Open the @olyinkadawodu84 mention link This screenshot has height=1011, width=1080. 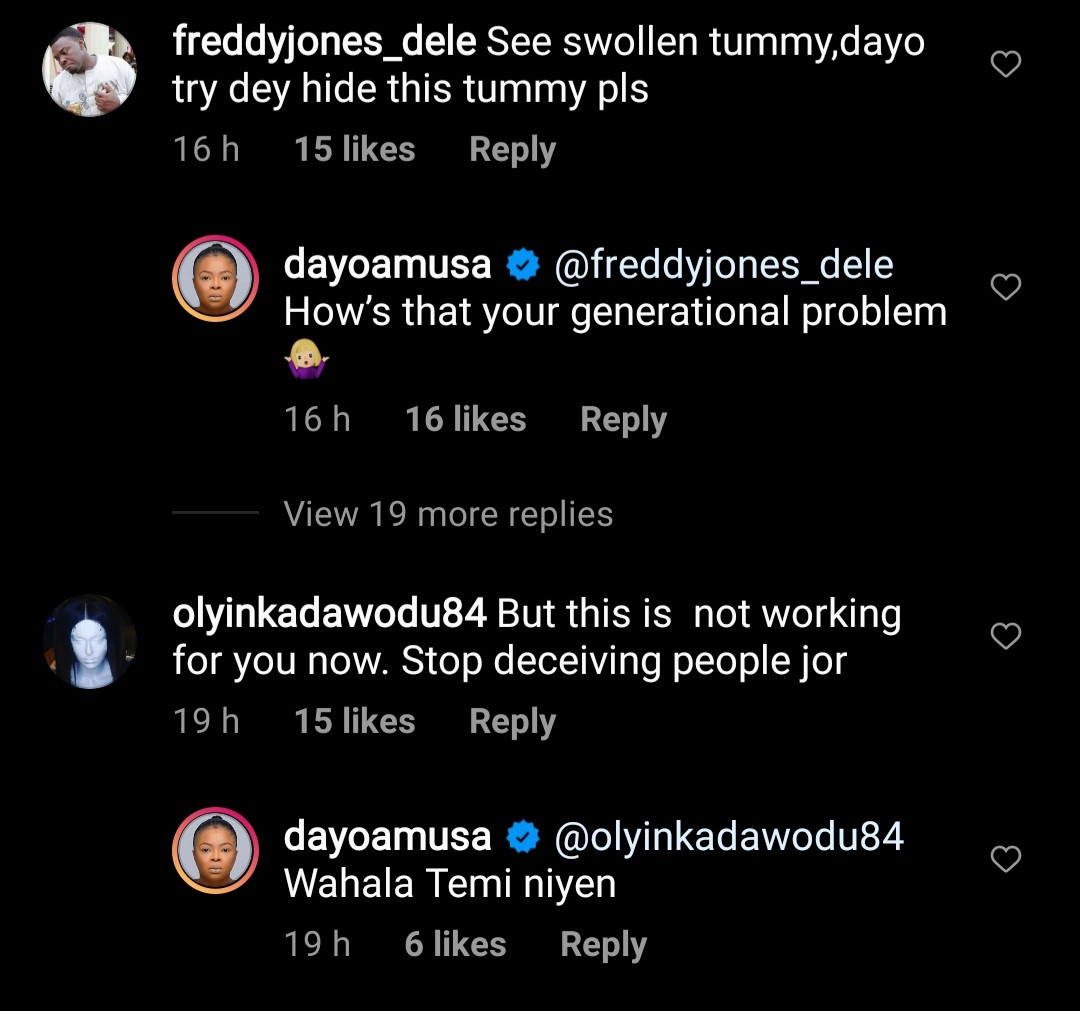click(728, 836)
